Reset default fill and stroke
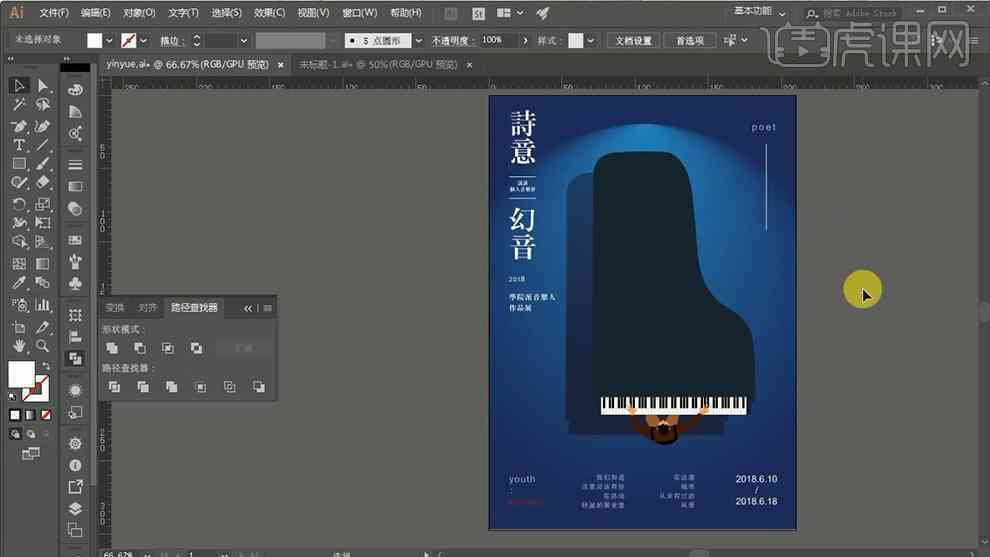 (13, 397)
